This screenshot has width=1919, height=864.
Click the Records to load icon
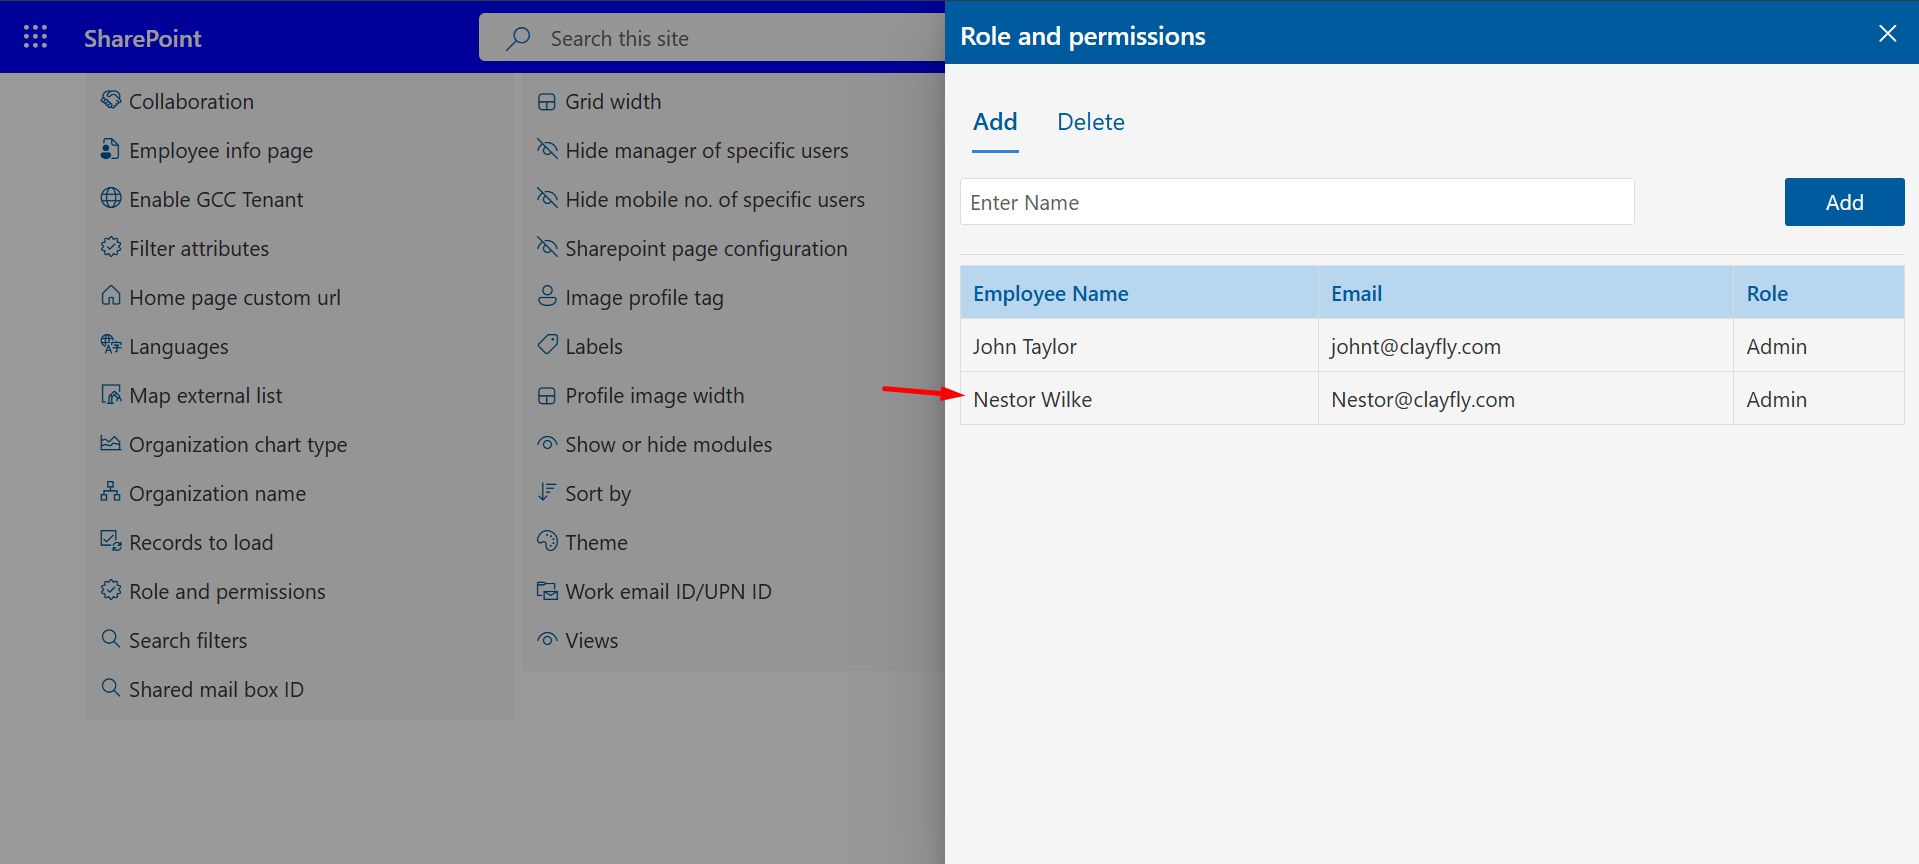click(111, 541)
